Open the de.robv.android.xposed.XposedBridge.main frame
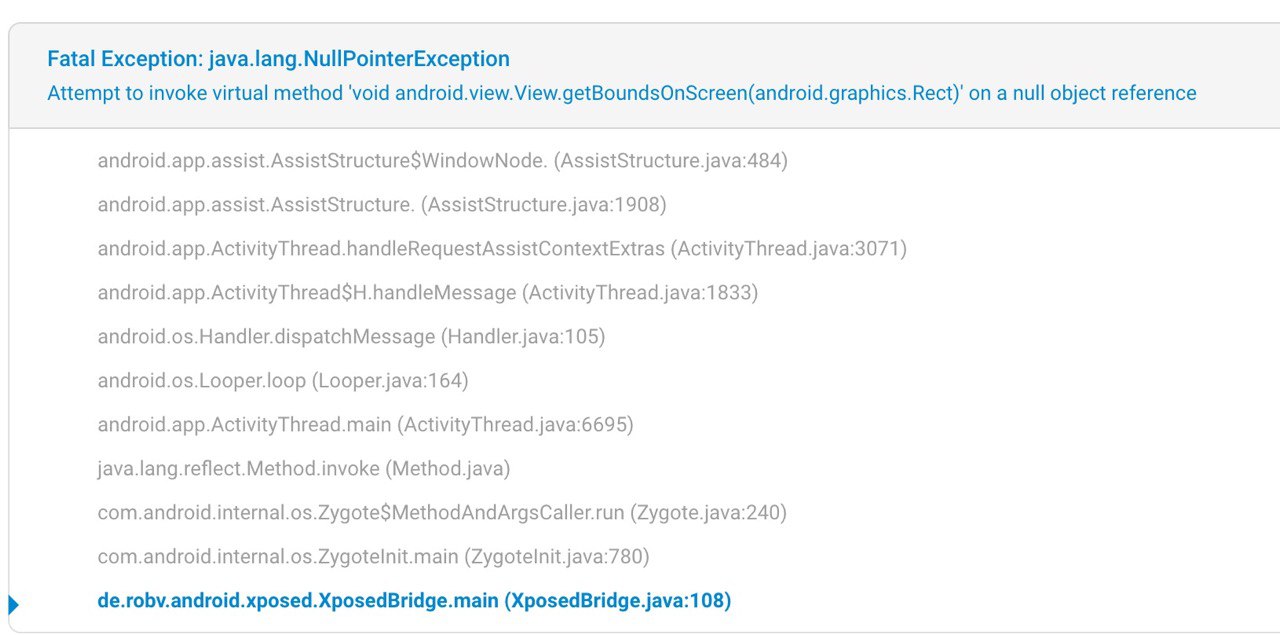 [x=414, y=601]
